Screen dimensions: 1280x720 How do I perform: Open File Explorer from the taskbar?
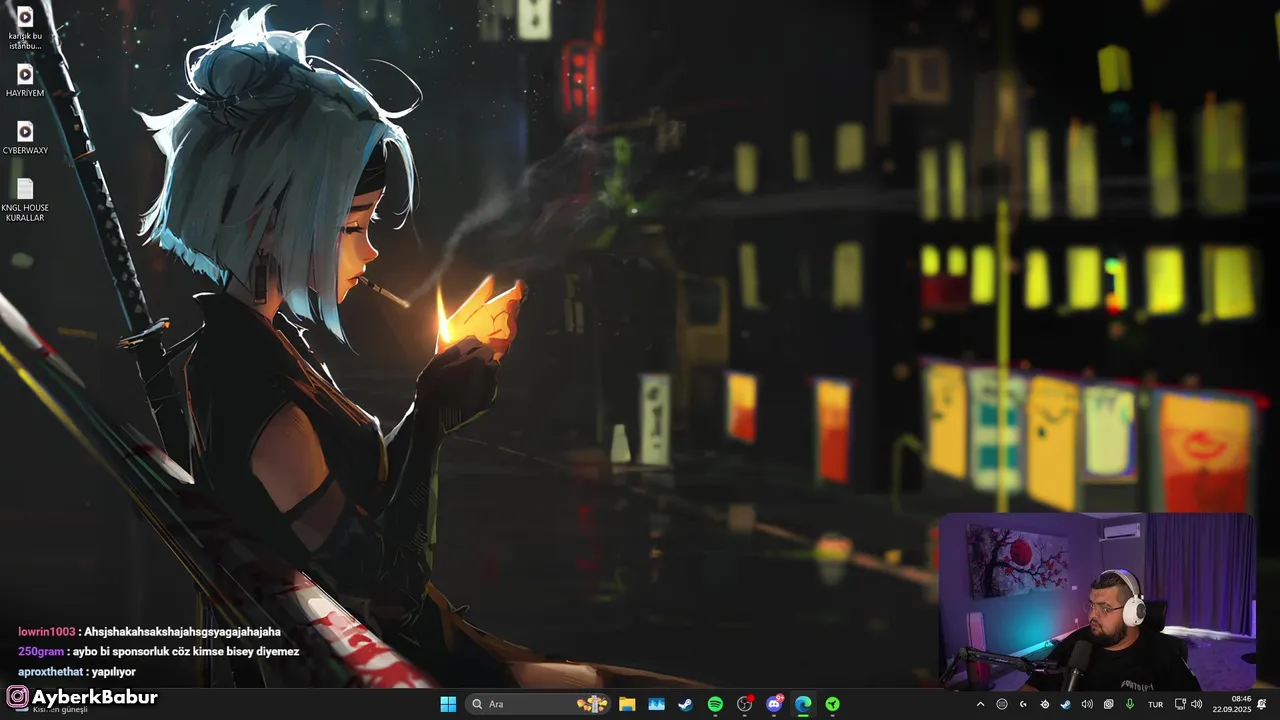click(627, 704)
